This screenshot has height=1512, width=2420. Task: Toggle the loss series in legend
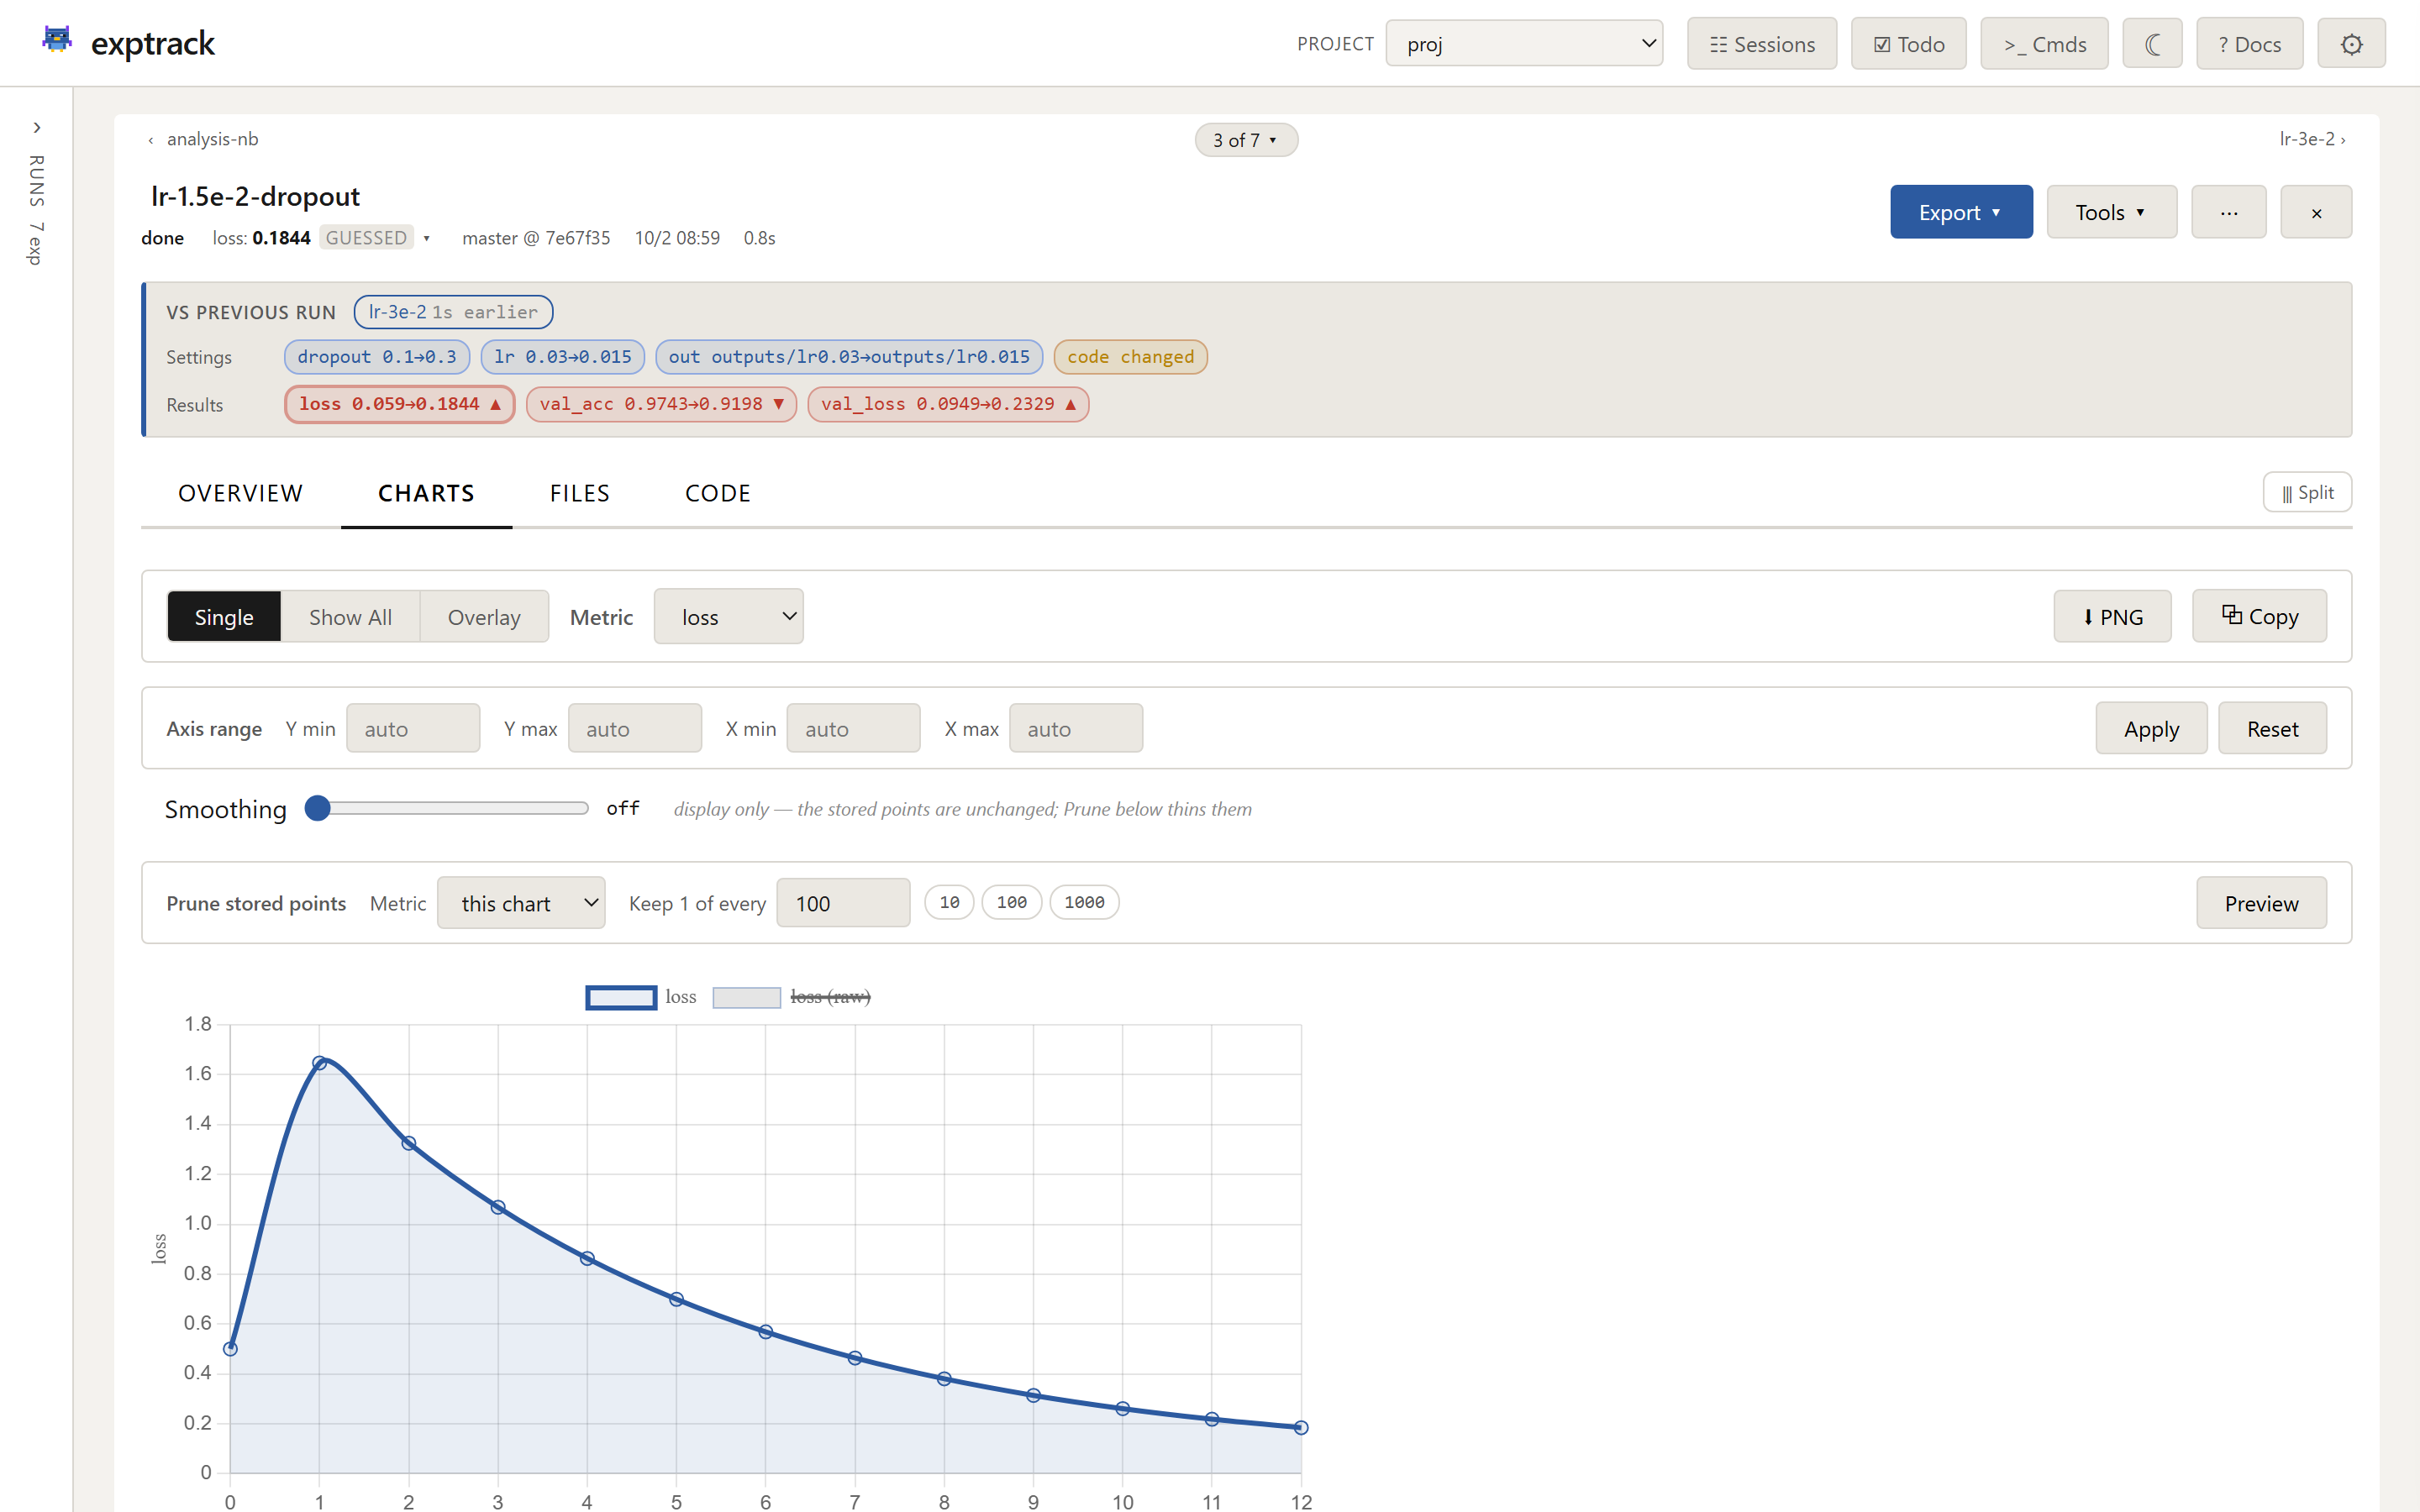pyautogui.click(x=641, y=997)
